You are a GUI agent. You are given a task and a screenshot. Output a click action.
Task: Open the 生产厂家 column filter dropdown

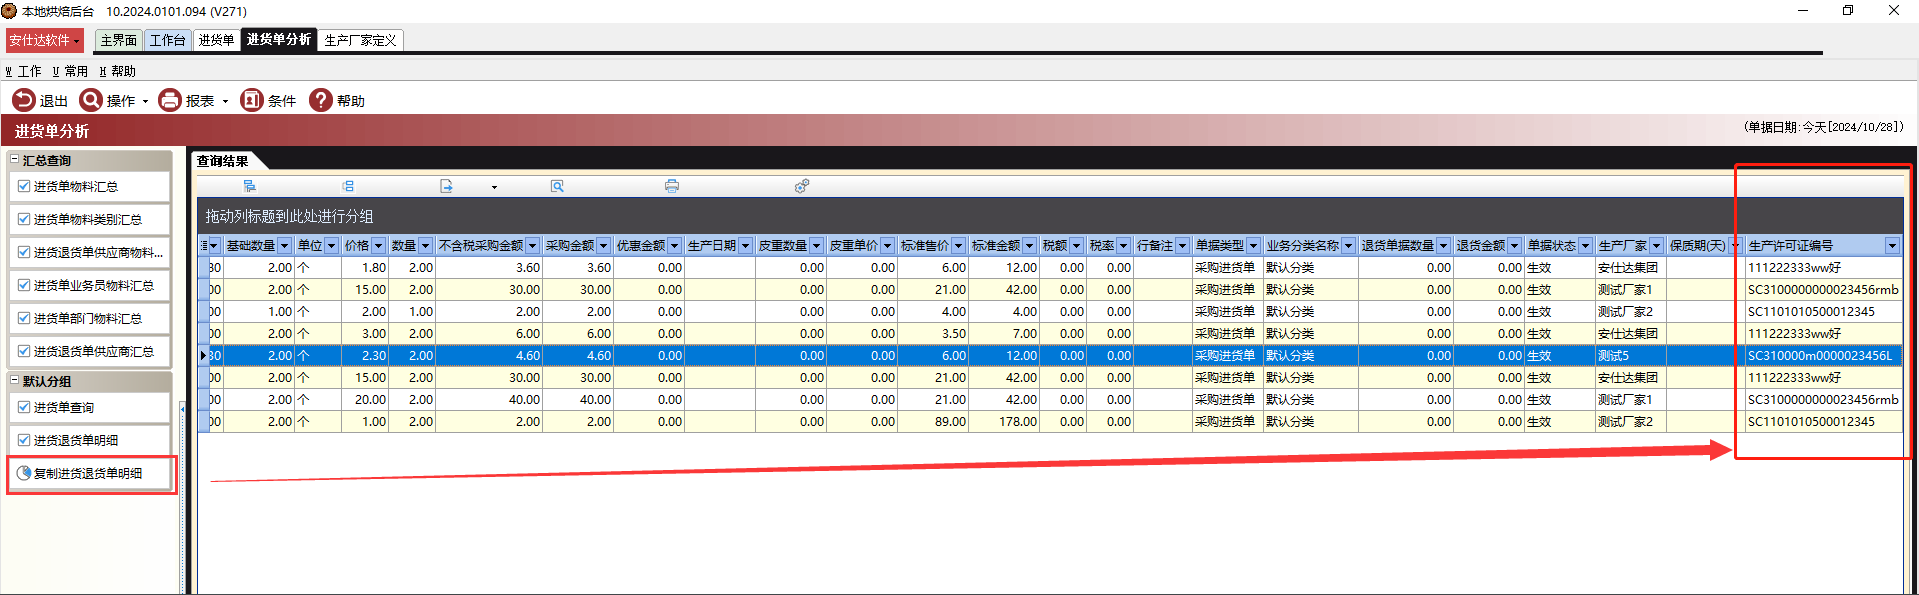[x=1657, y=246]
